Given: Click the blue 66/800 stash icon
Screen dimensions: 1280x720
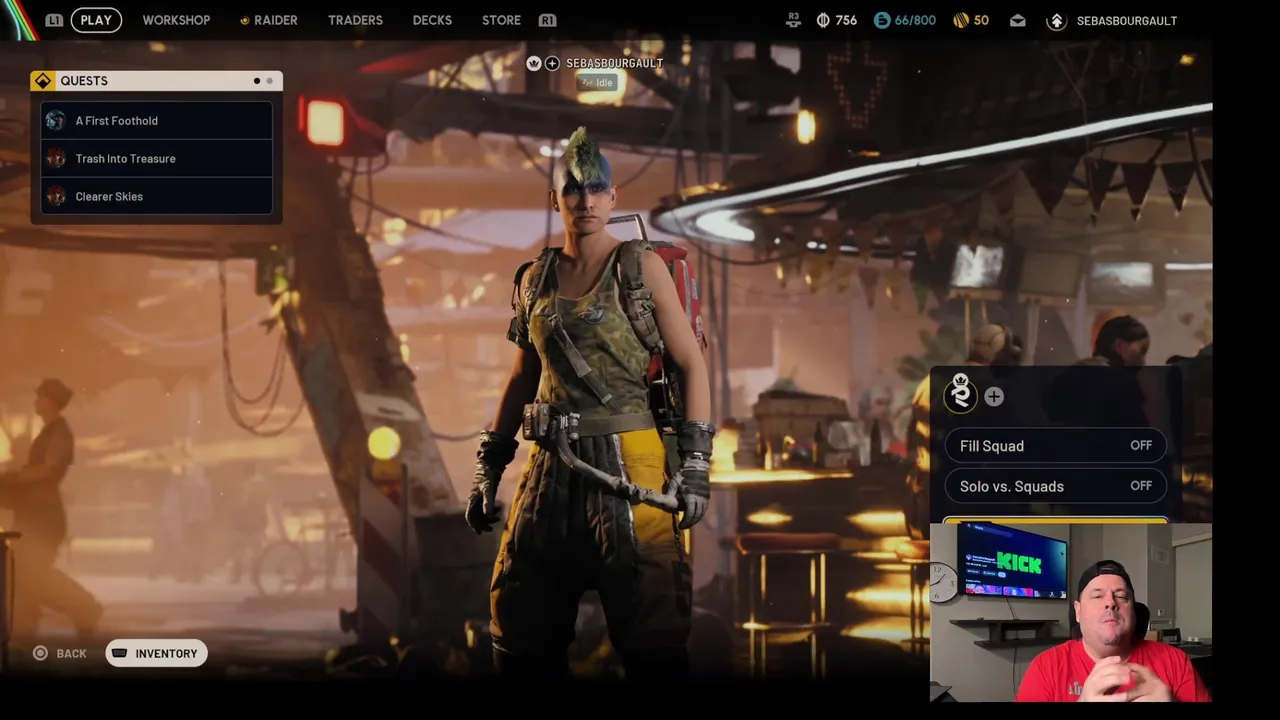Looking at the screenshot, I should [x=882, y=20].
